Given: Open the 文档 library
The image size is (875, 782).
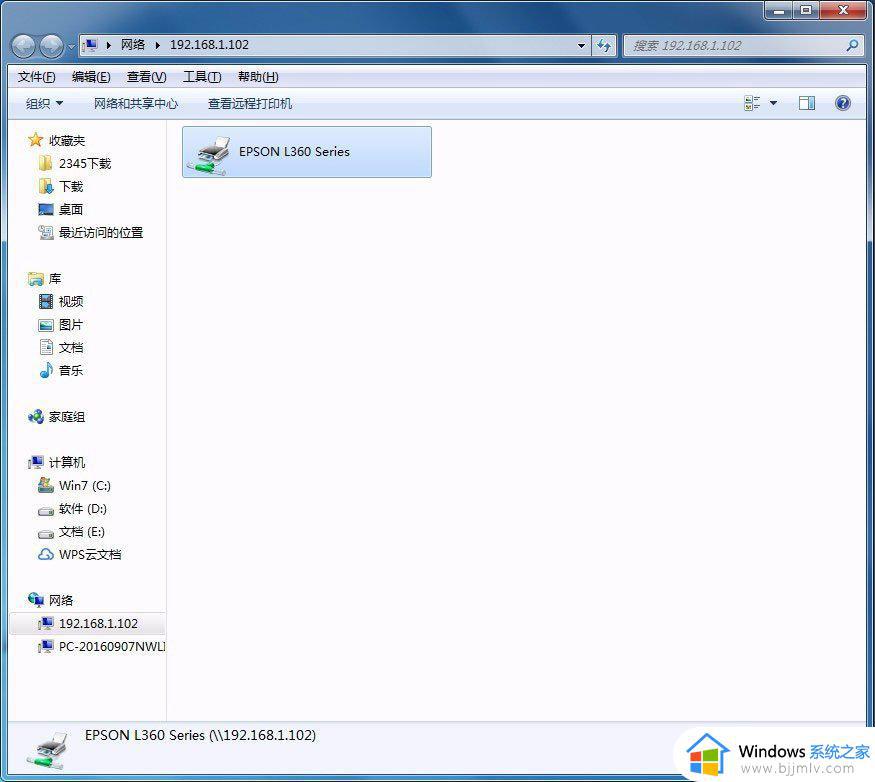Looking at the screenshot, I should (71, 348).
